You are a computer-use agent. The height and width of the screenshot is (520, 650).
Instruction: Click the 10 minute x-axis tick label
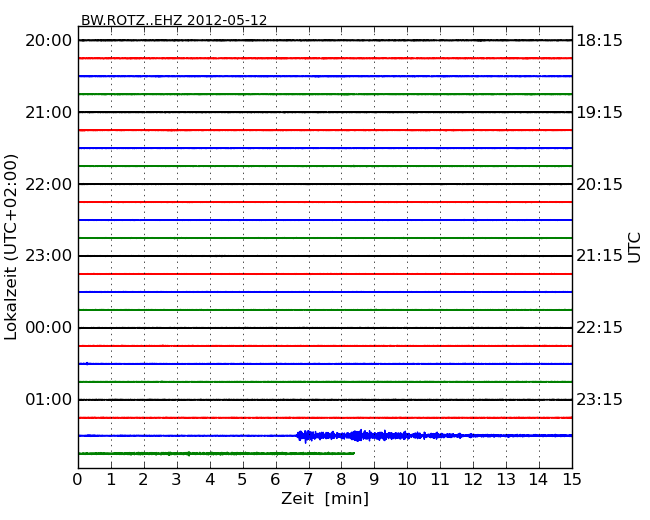pyautogui.click(x=407, y=480)
